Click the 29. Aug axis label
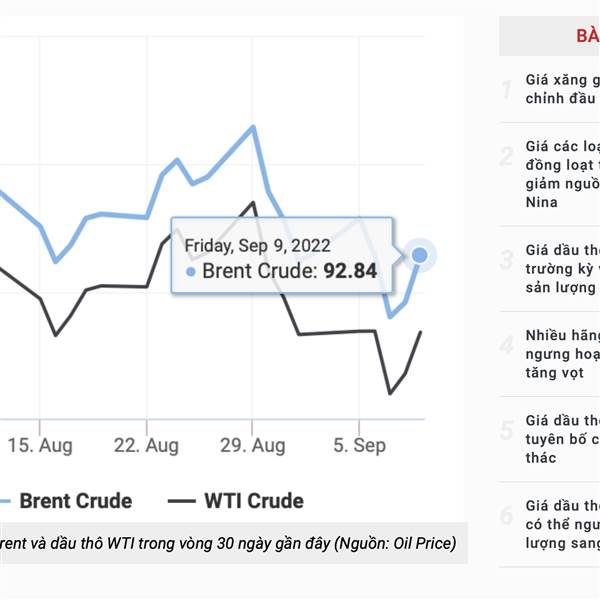The image size is (600, 600). pos(253,445)
